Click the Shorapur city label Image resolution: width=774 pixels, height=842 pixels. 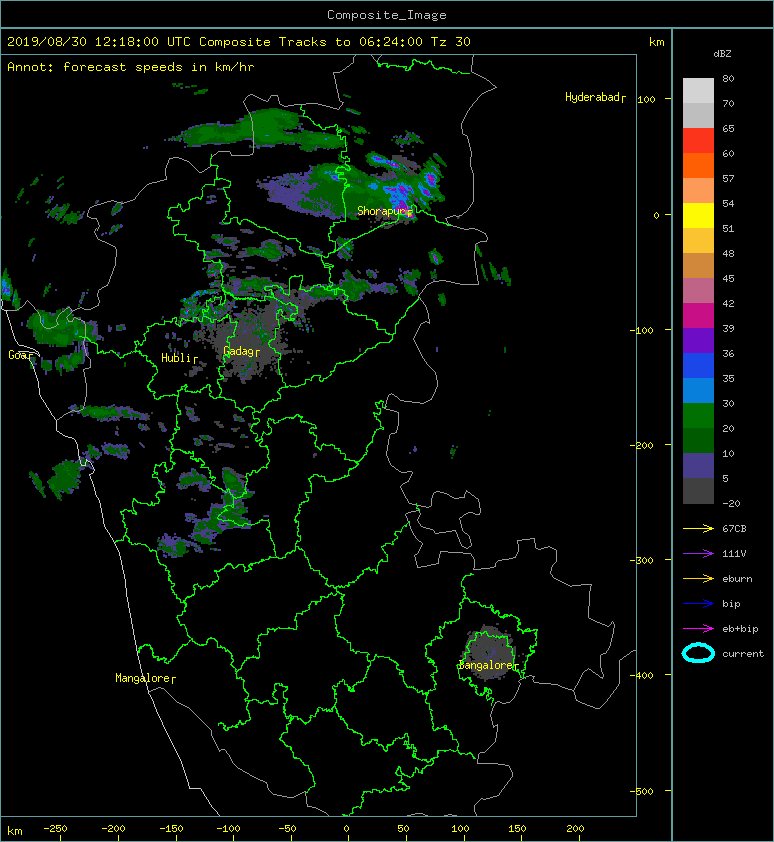(x=383, y=211)
